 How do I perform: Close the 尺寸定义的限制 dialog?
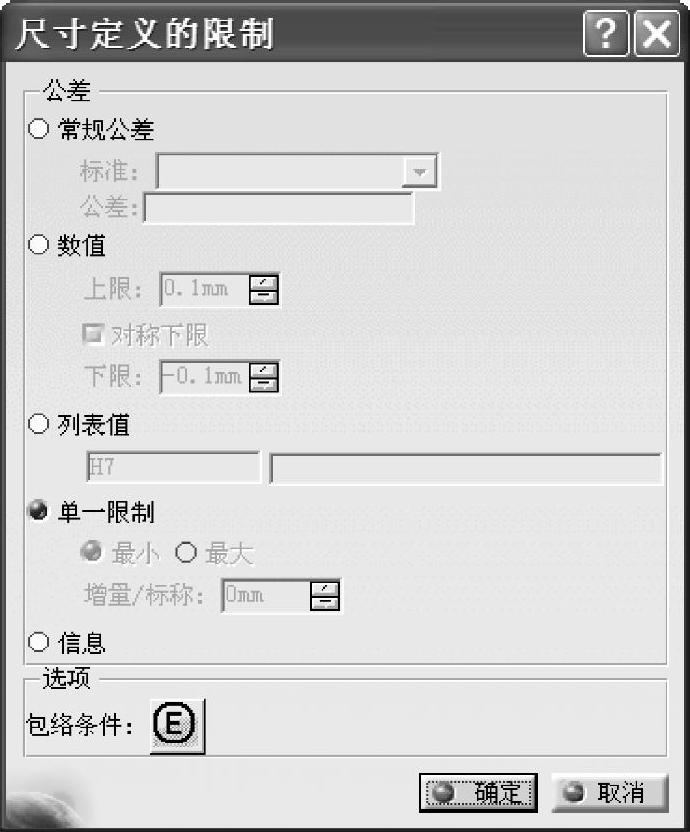pyautogui.click(x=657, y=36)
